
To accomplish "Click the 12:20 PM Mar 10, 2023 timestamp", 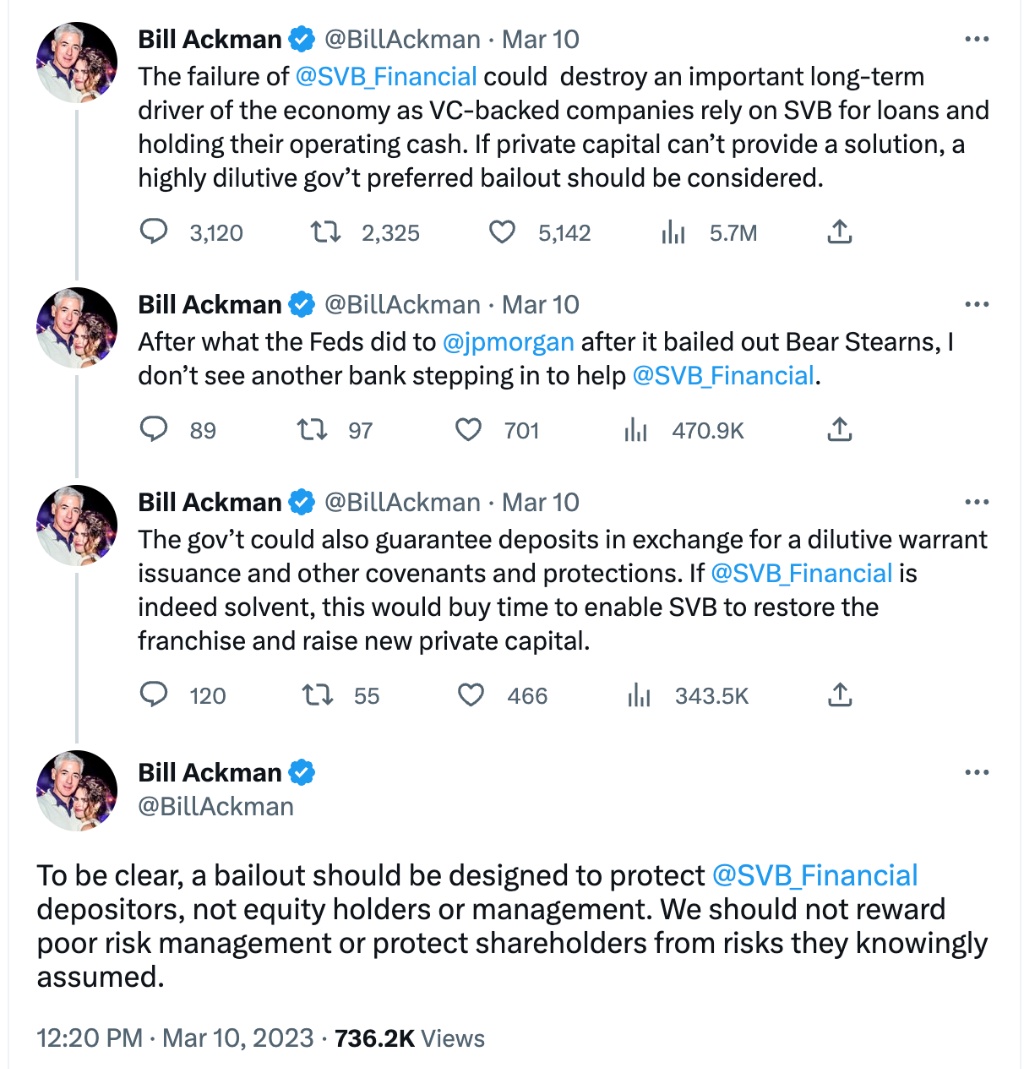I will (174, 1038).
